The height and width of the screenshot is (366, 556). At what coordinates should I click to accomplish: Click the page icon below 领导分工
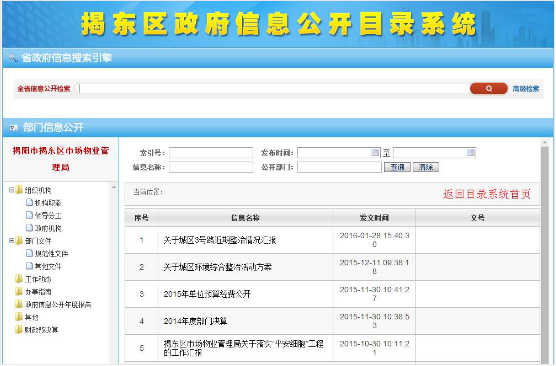pos(30,228)
